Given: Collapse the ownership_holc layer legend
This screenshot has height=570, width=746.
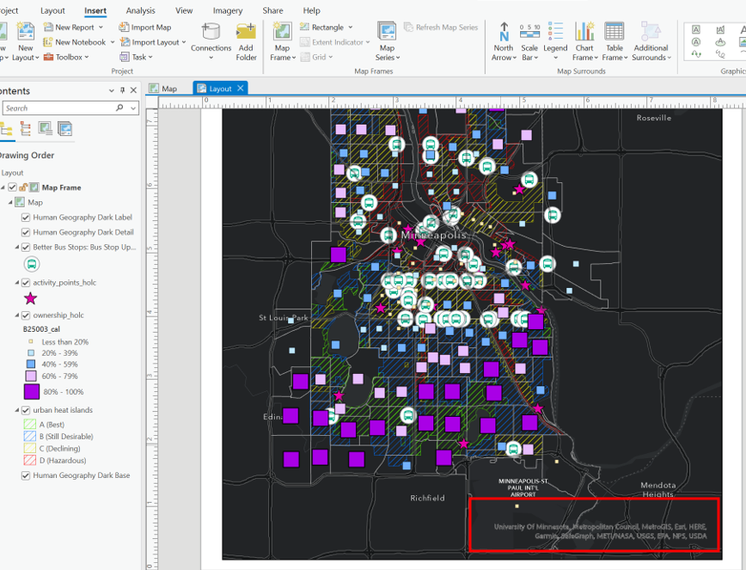Looking at the screenshot, I should (x=18, y=315).
